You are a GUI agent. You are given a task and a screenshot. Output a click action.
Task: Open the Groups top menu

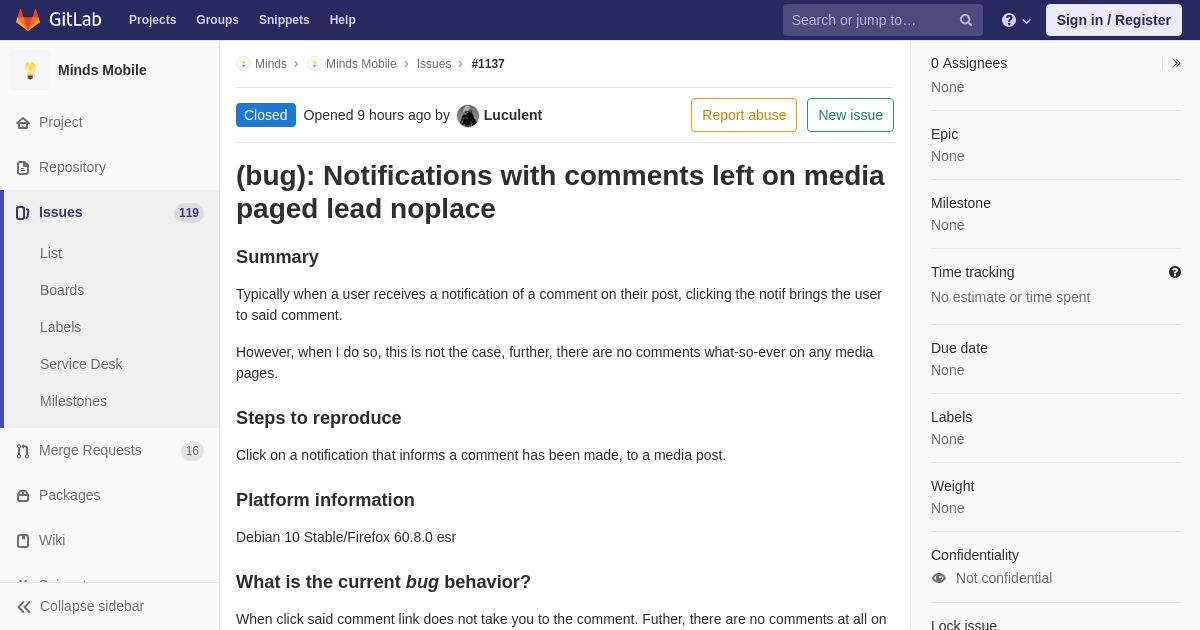coord(217,20)
